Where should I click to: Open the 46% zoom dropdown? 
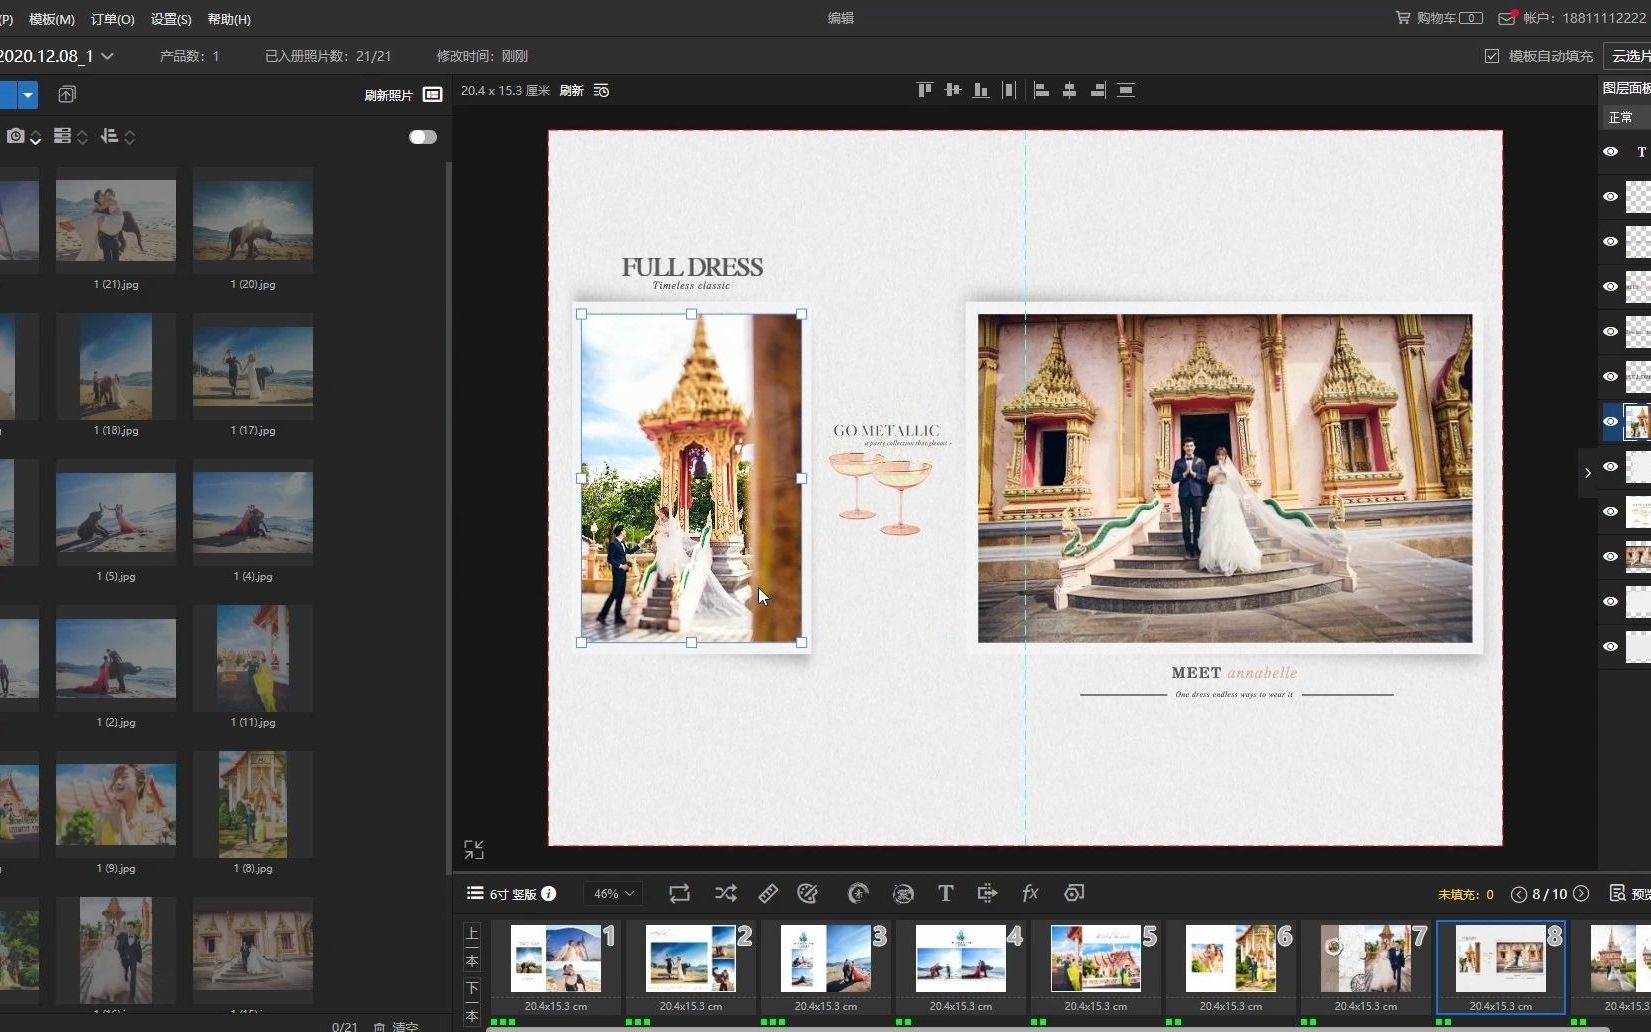tap(613, 893)
